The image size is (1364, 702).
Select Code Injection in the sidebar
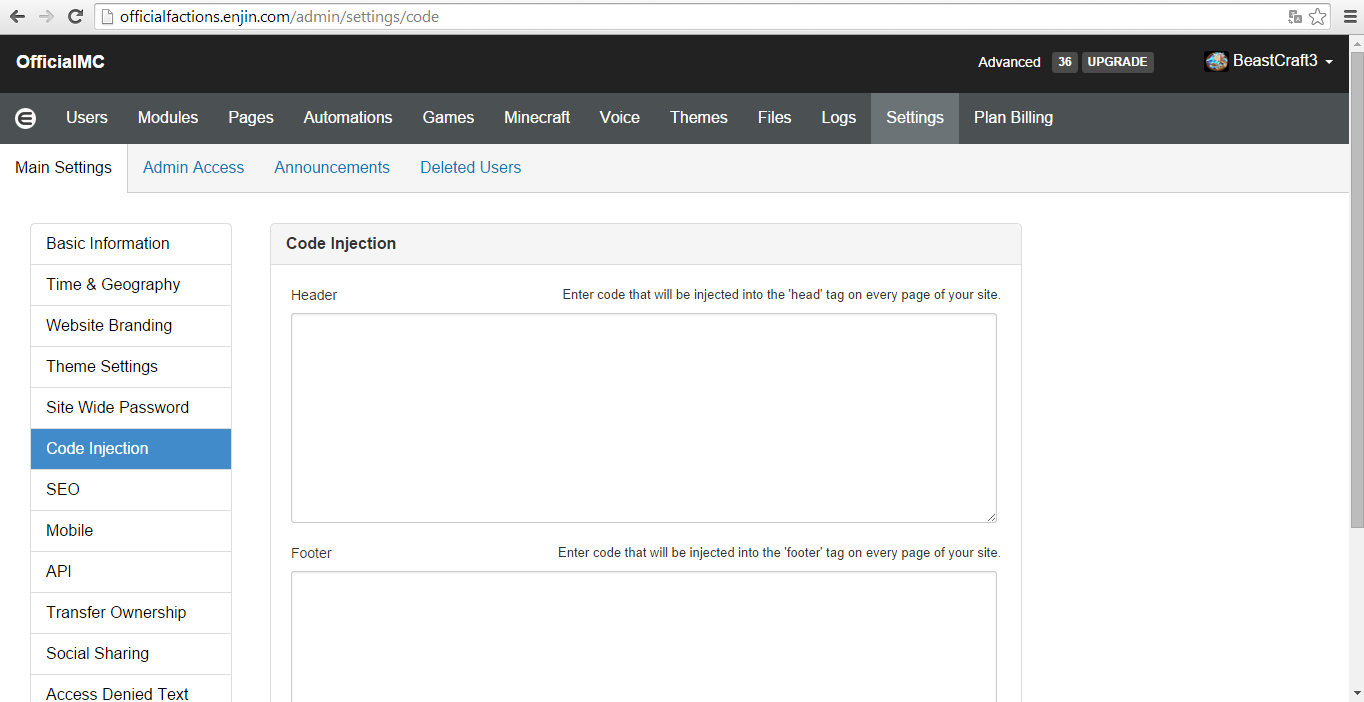tap(131, 449)
